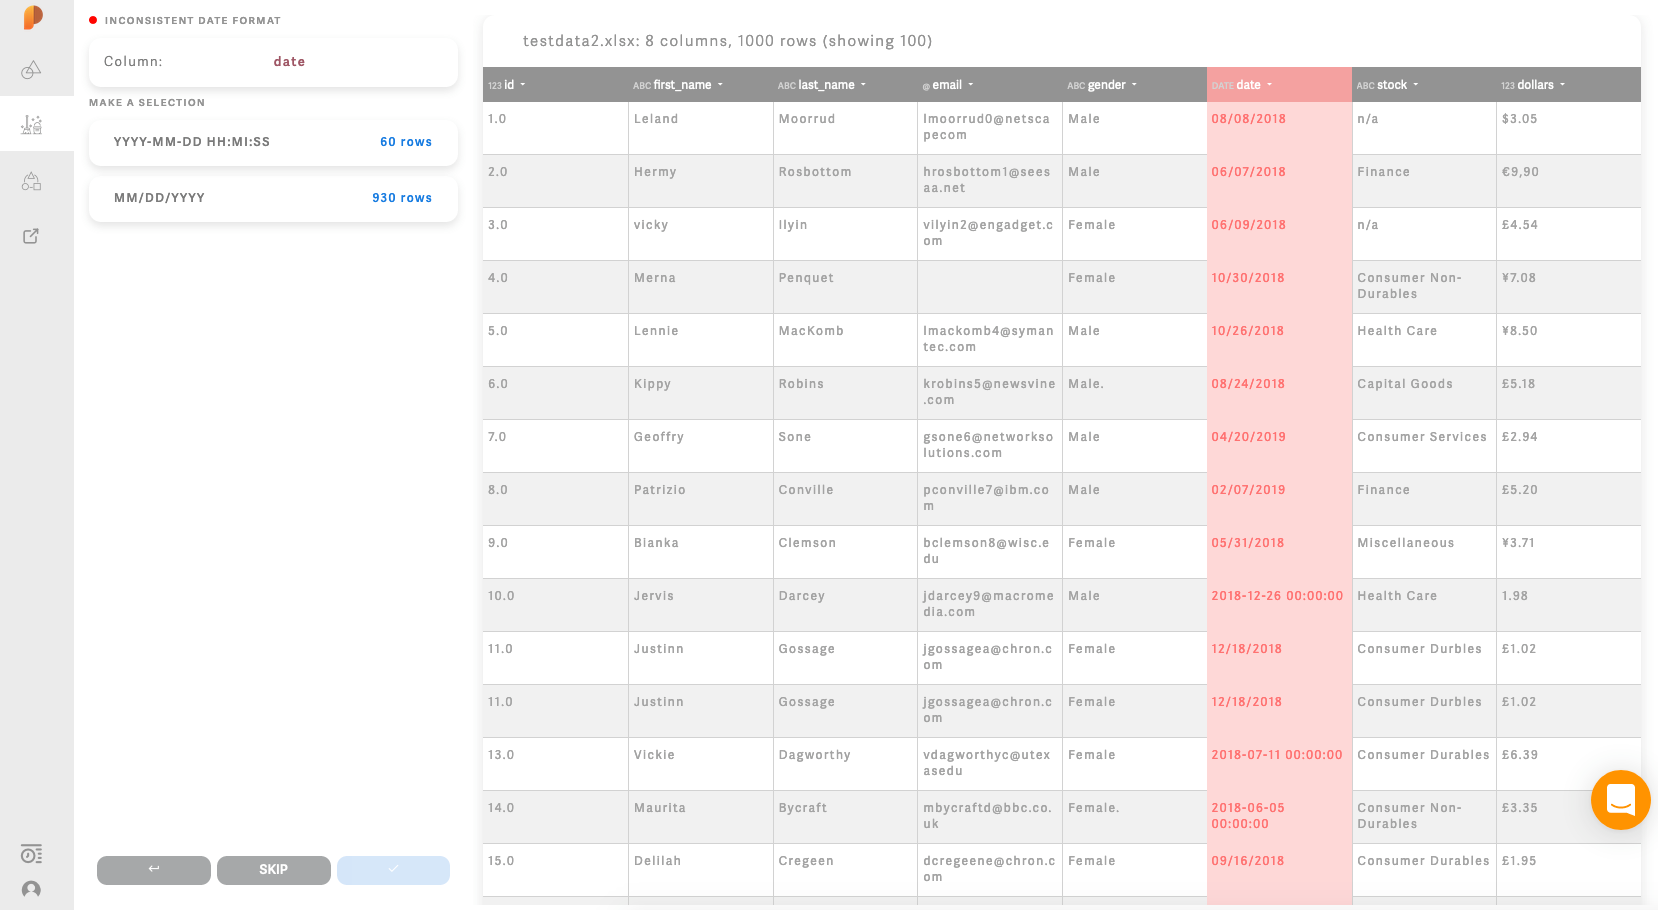Choose the YYYY-MM-DD HH:MI:SS format option
This screenshot has width=1658, height=910.
(273, 142)
